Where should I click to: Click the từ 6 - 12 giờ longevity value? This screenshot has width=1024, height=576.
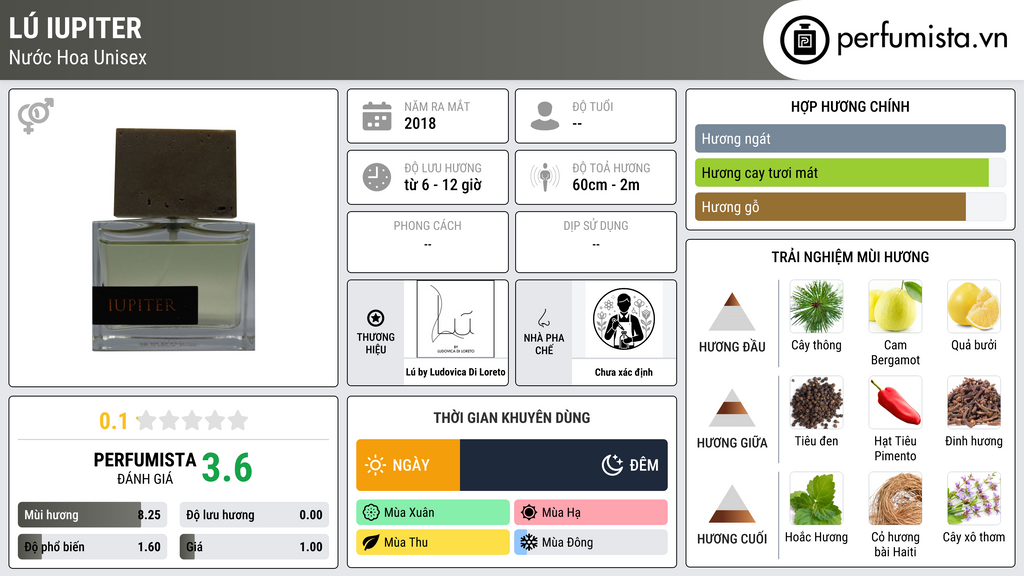443,185
